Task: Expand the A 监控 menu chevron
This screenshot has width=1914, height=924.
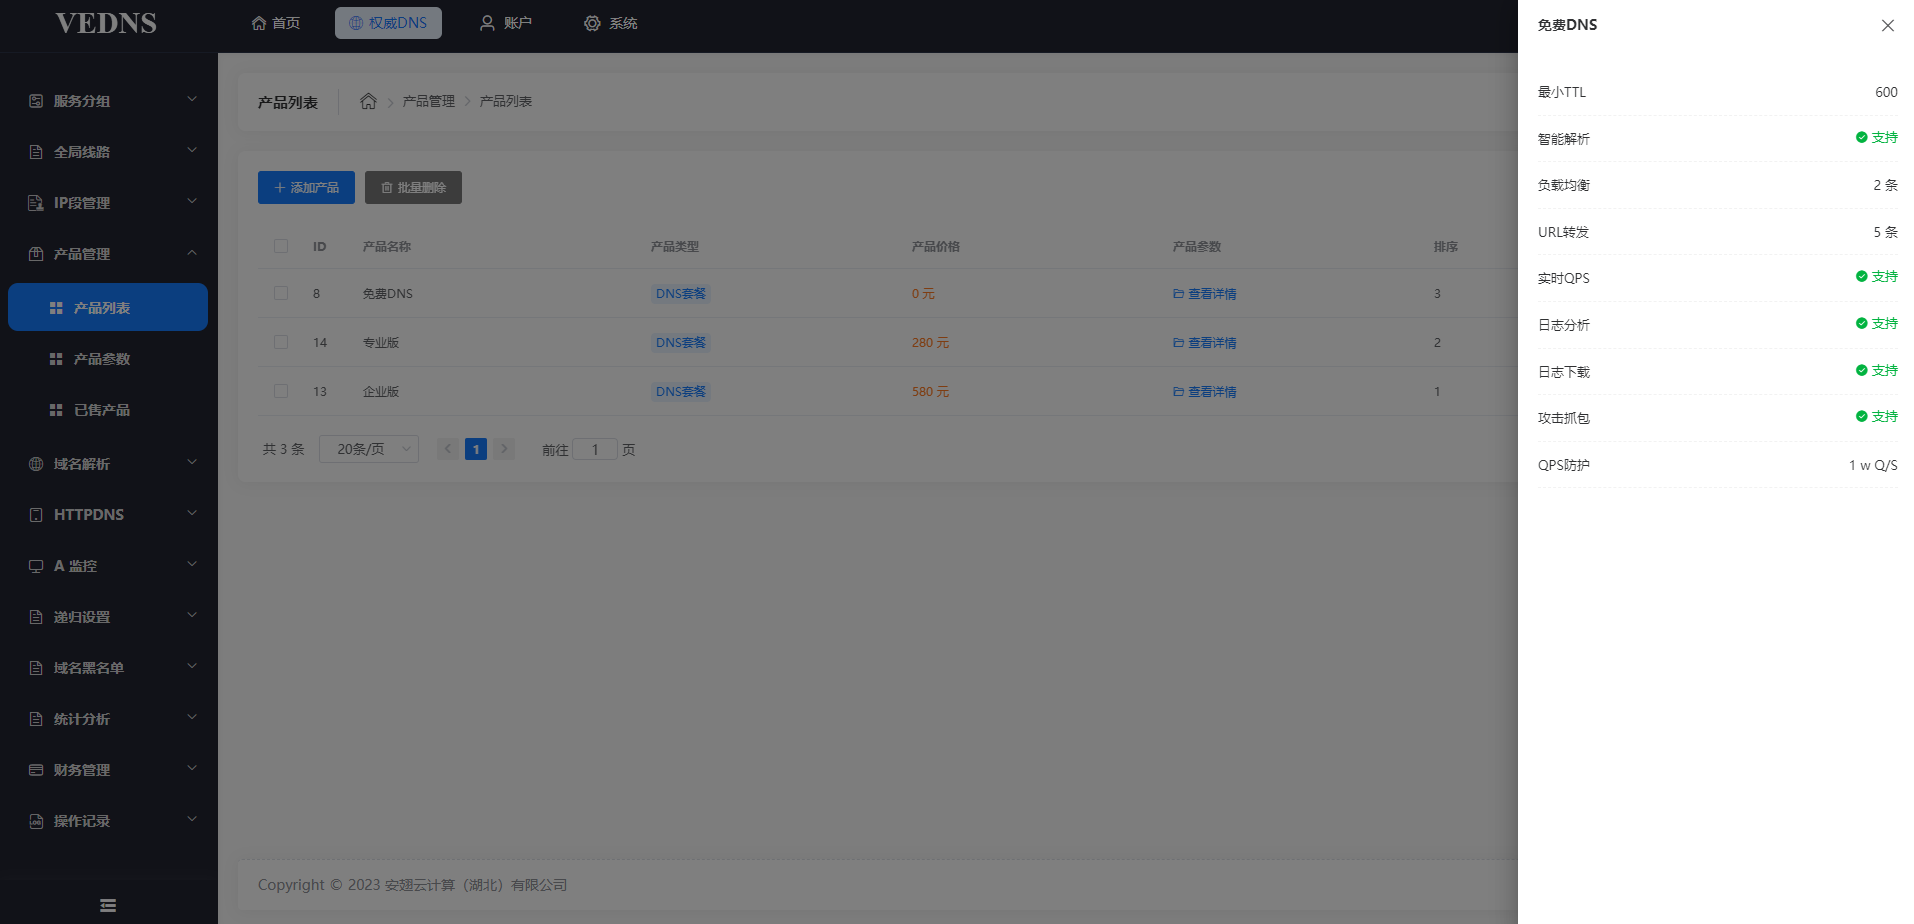Action: [x=192, y=564]
